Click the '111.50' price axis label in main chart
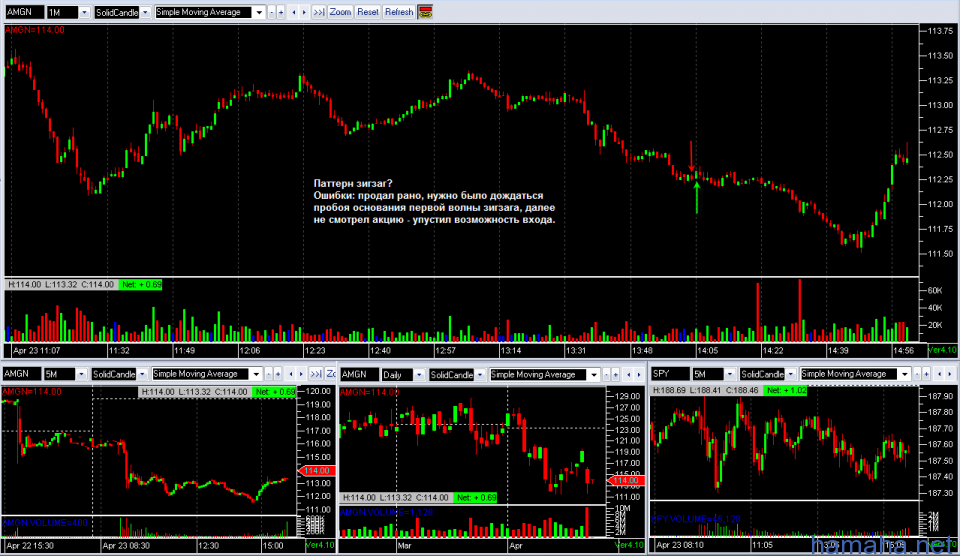 pyautogui.click(x=941, y=254)
